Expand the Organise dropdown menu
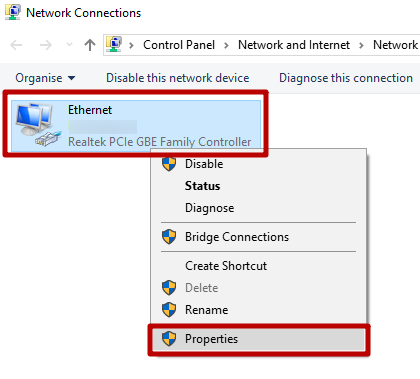 coord(45,78)
